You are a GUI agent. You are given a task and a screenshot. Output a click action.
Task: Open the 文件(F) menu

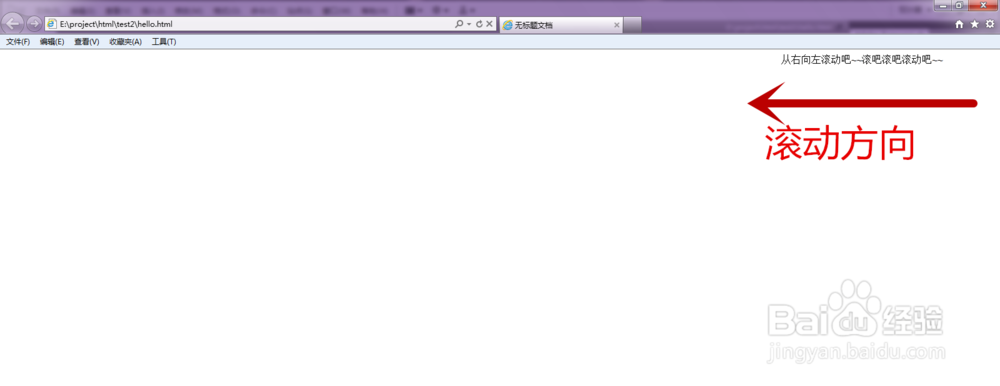coord(18,41)
